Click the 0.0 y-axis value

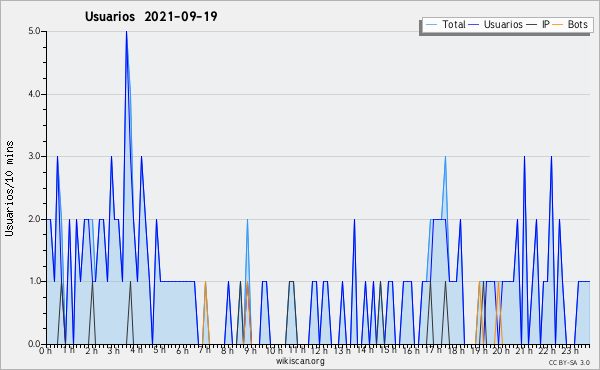(x=34, y=344)
